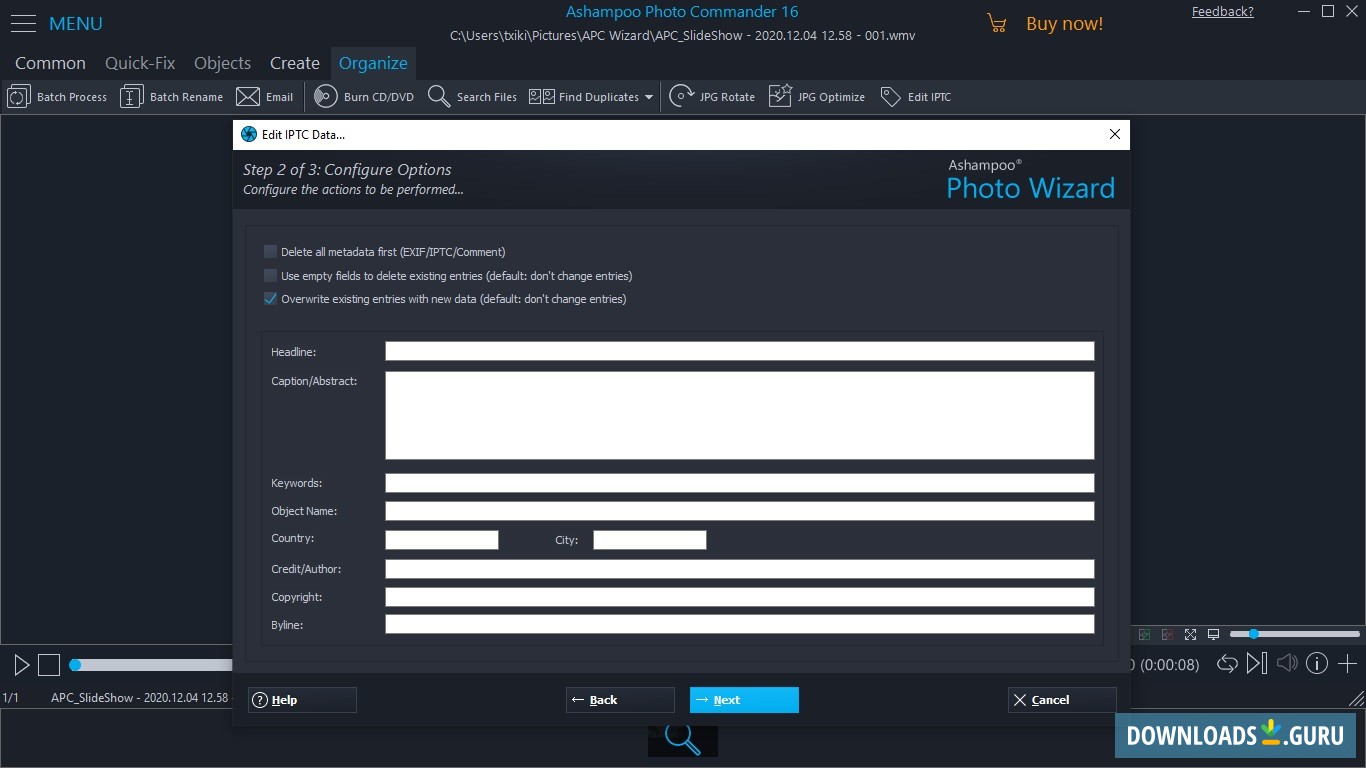The width and height of the screenshot is (1366, 768).
Task: Click inside the Headline input field
Action: (x=739, y=351)
